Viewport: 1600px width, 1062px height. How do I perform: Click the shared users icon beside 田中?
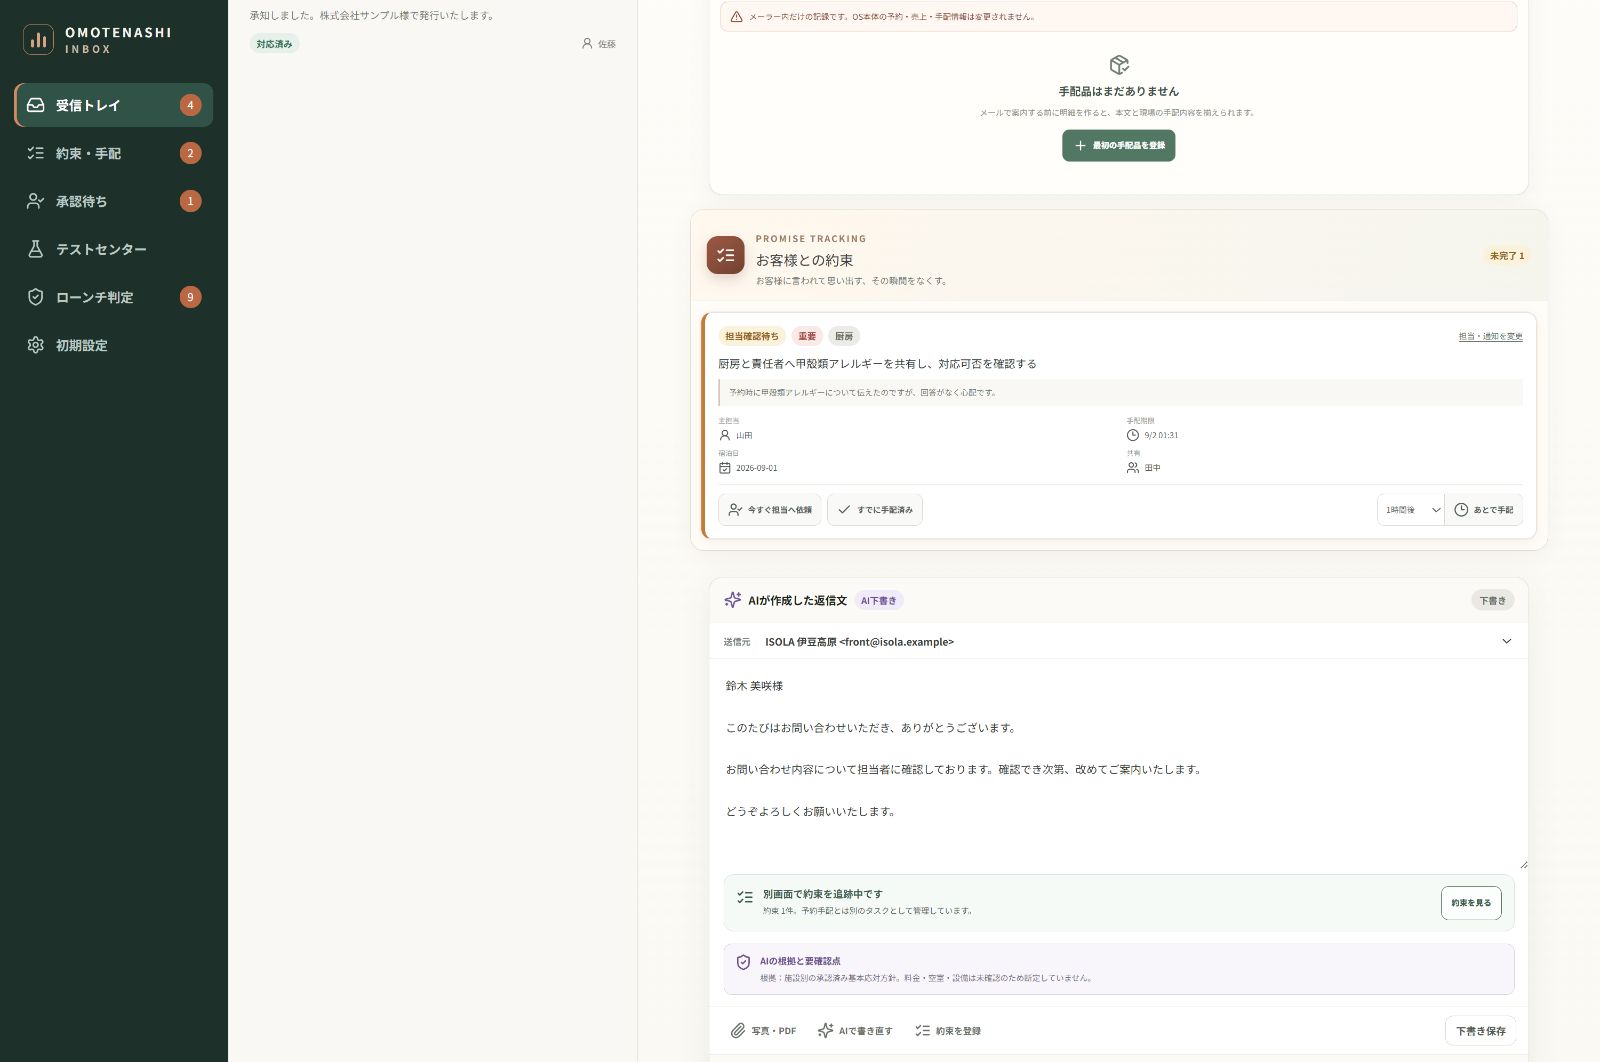point(1133,468)
